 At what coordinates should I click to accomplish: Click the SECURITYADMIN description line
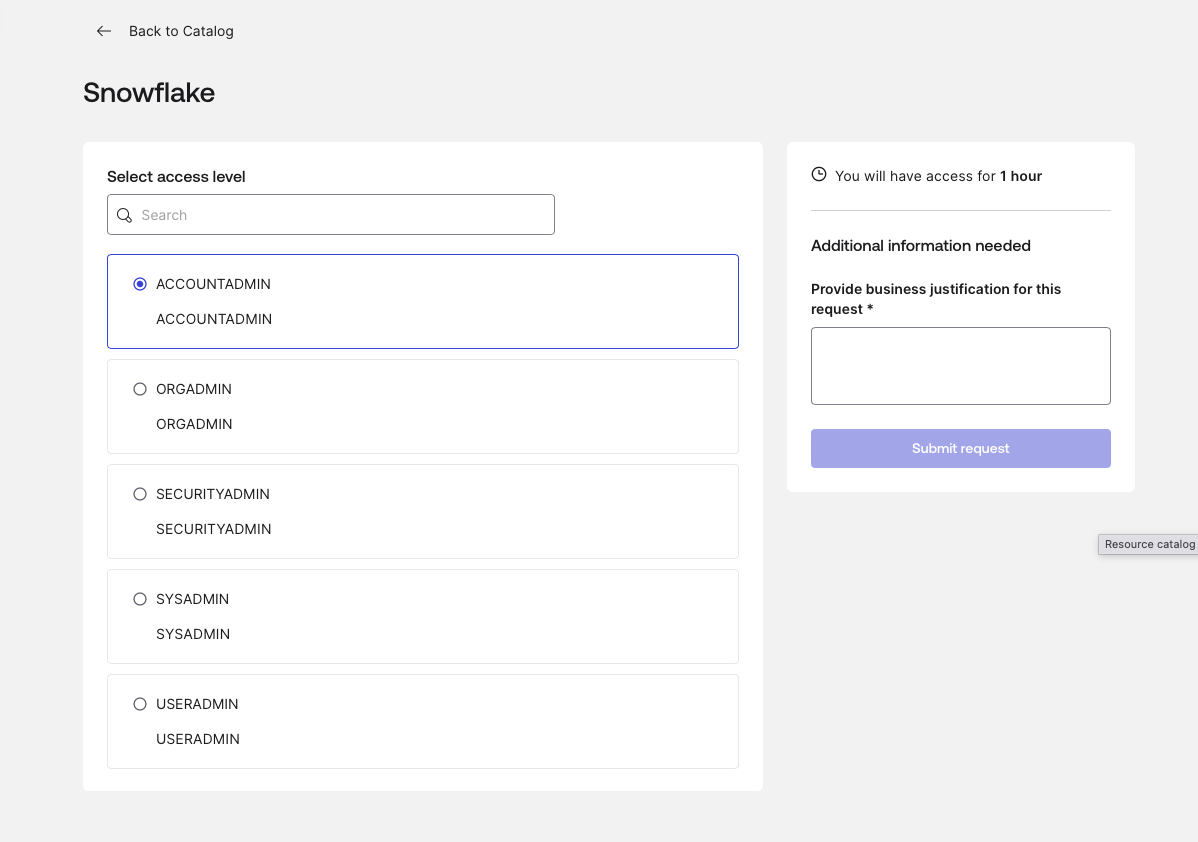214,529
